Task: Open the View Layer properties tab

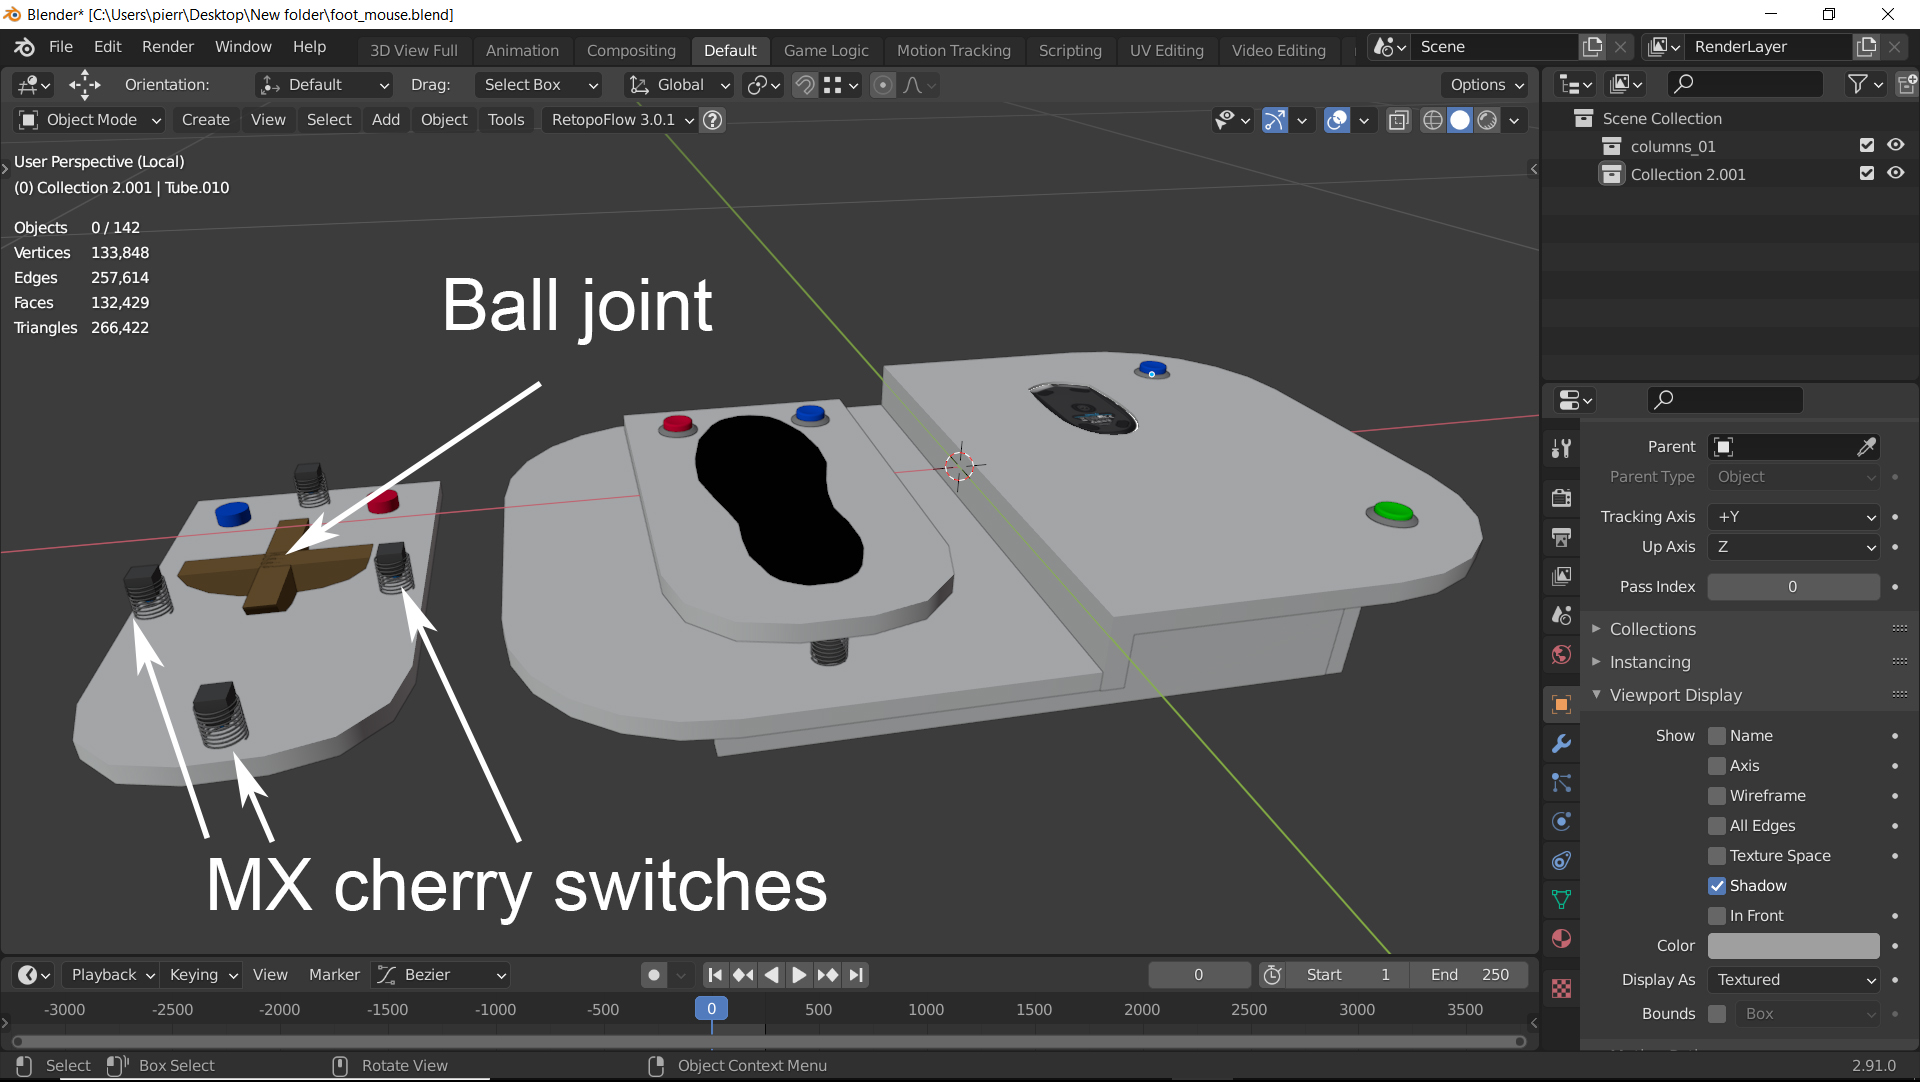Action: point(1561,576)
